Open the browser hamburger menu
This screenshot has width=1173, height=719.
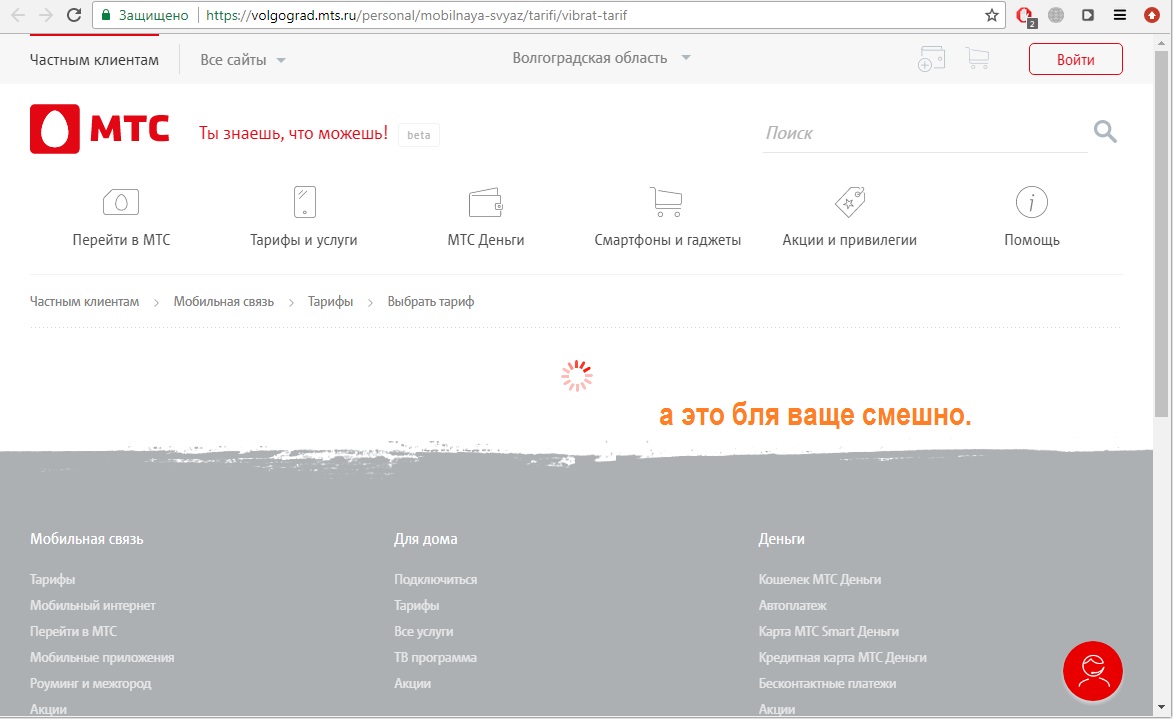pyautogui.click(x=1120, y=15)
